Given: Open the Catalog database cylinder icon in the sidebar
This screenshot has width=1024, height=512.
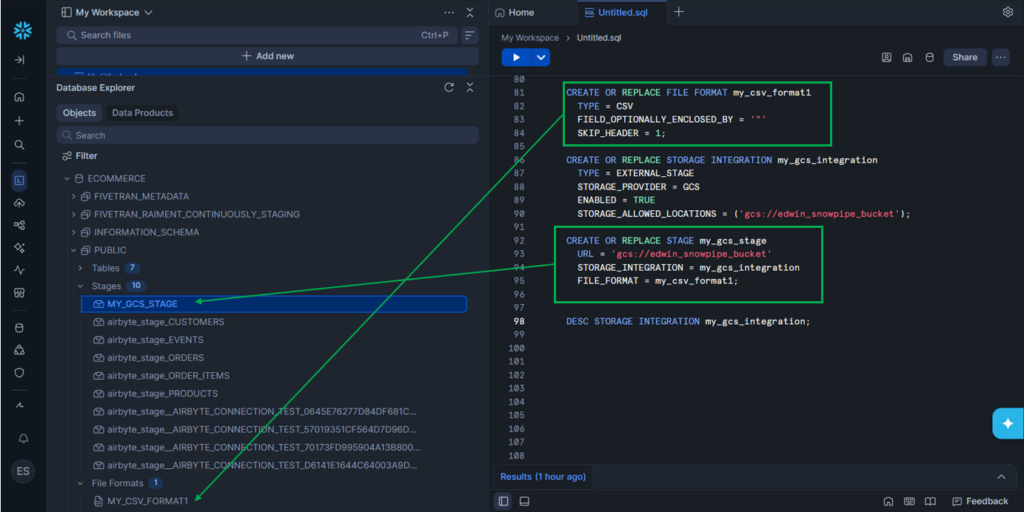Looking at the screenshot, I should 20,328.
